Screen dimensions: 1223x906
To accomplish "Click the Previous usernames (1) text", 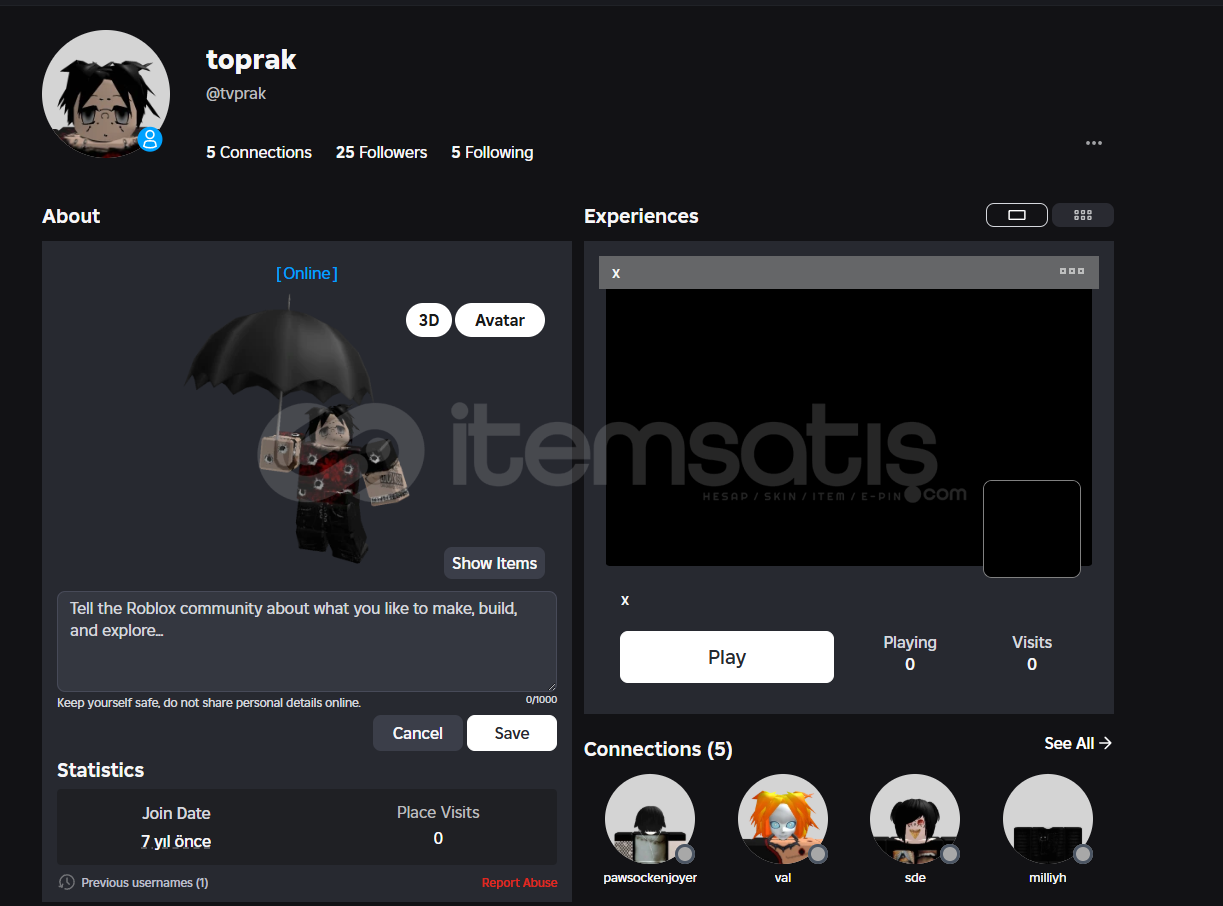I will coord(145,882).
